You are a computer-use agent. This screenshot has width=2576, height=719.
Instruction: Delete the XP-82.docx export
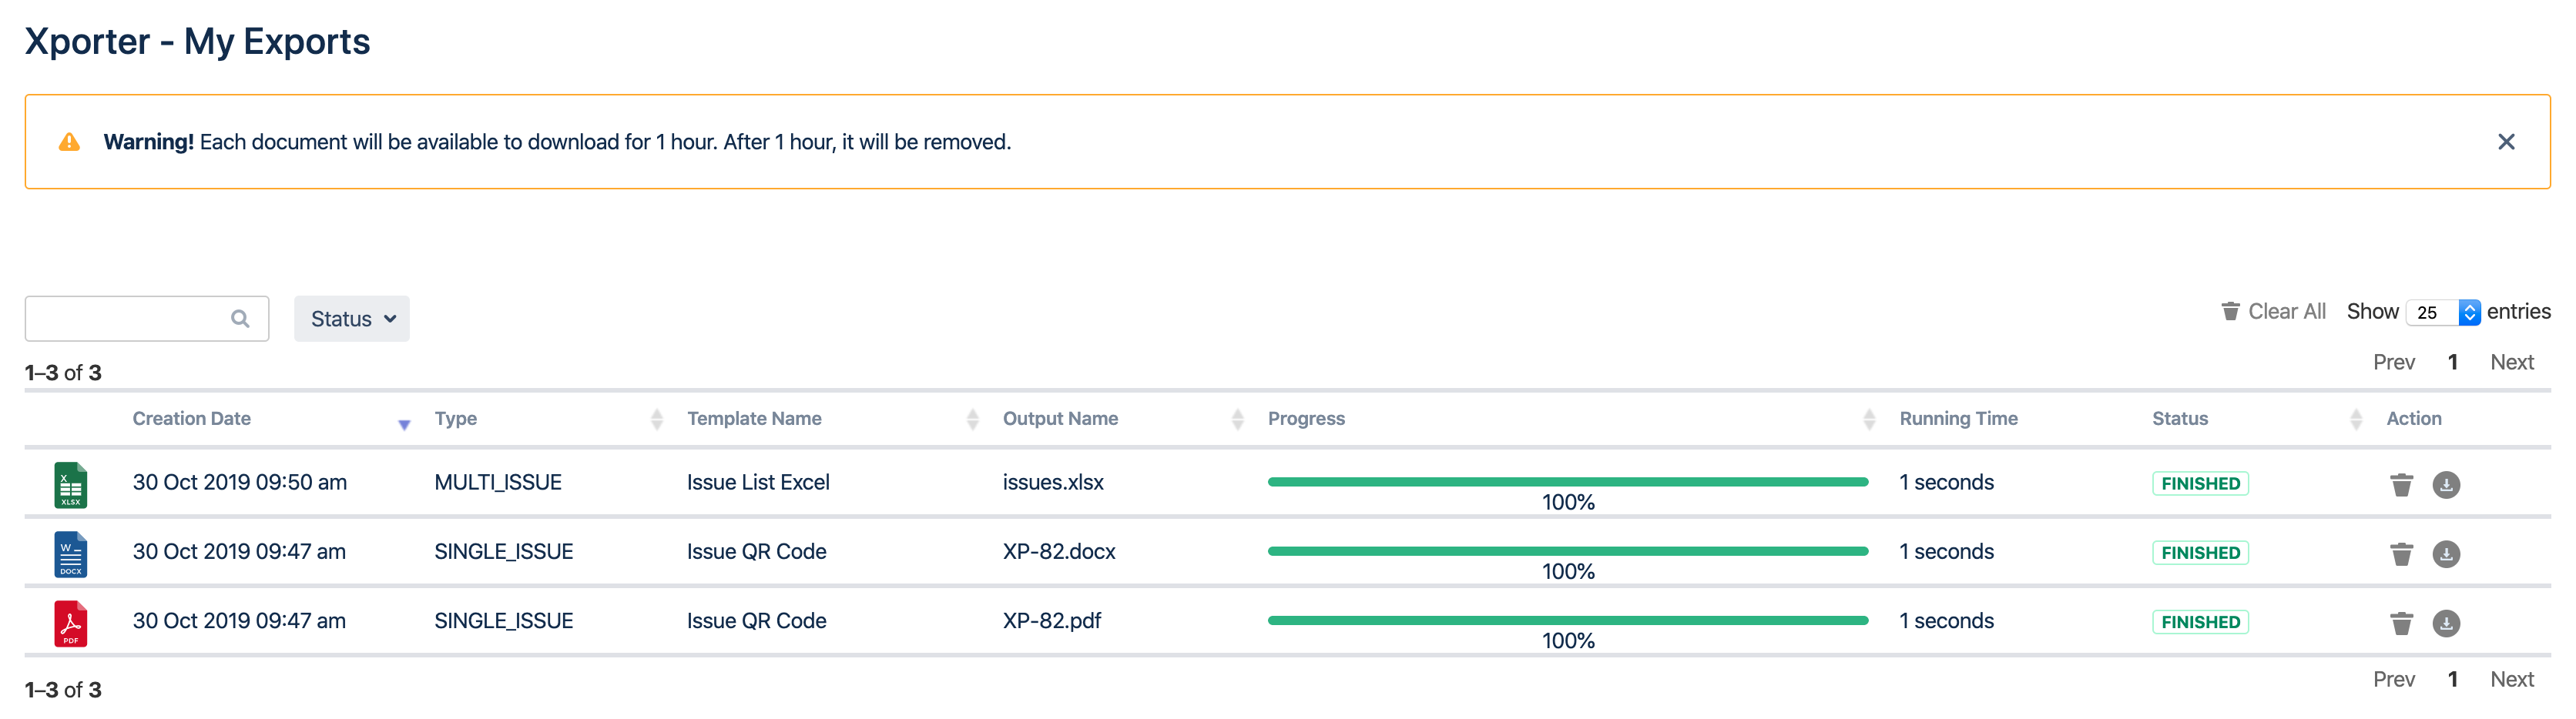2401,554
